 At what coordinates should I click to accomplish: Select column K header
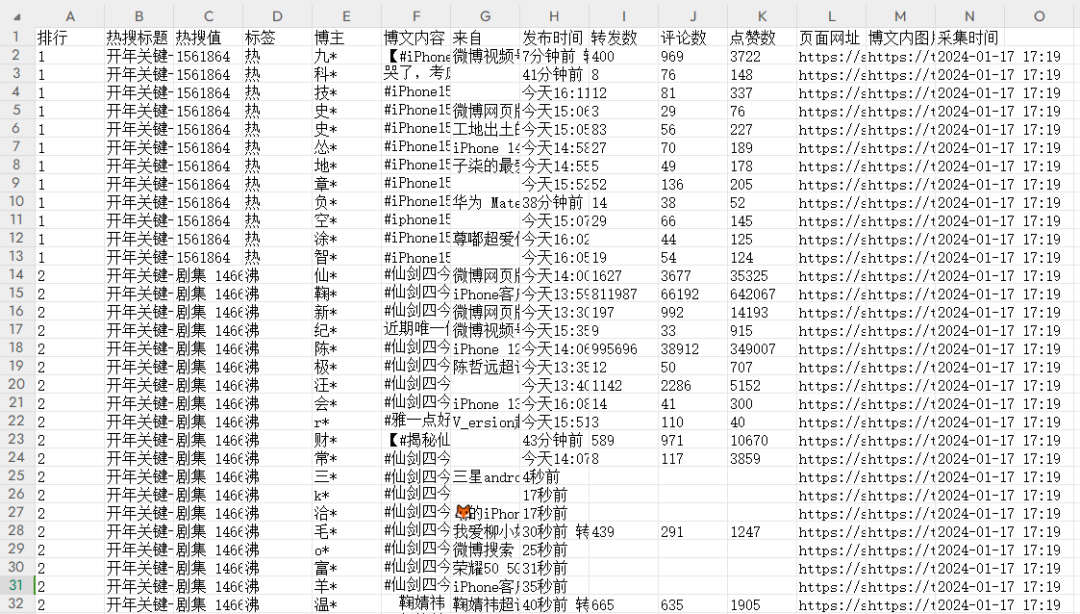(762, 16)
